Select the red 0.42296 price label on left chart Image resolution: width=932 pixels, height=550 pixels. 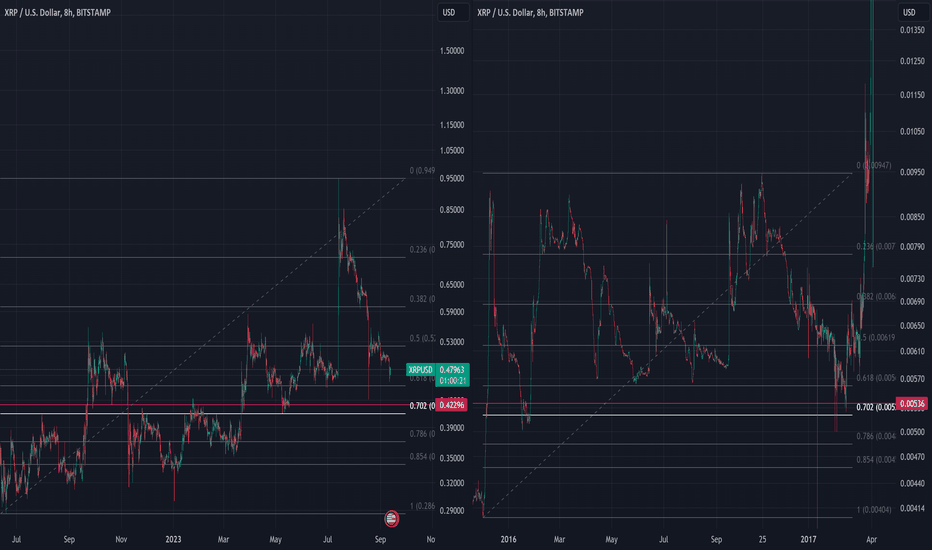[x=452, y=406]
